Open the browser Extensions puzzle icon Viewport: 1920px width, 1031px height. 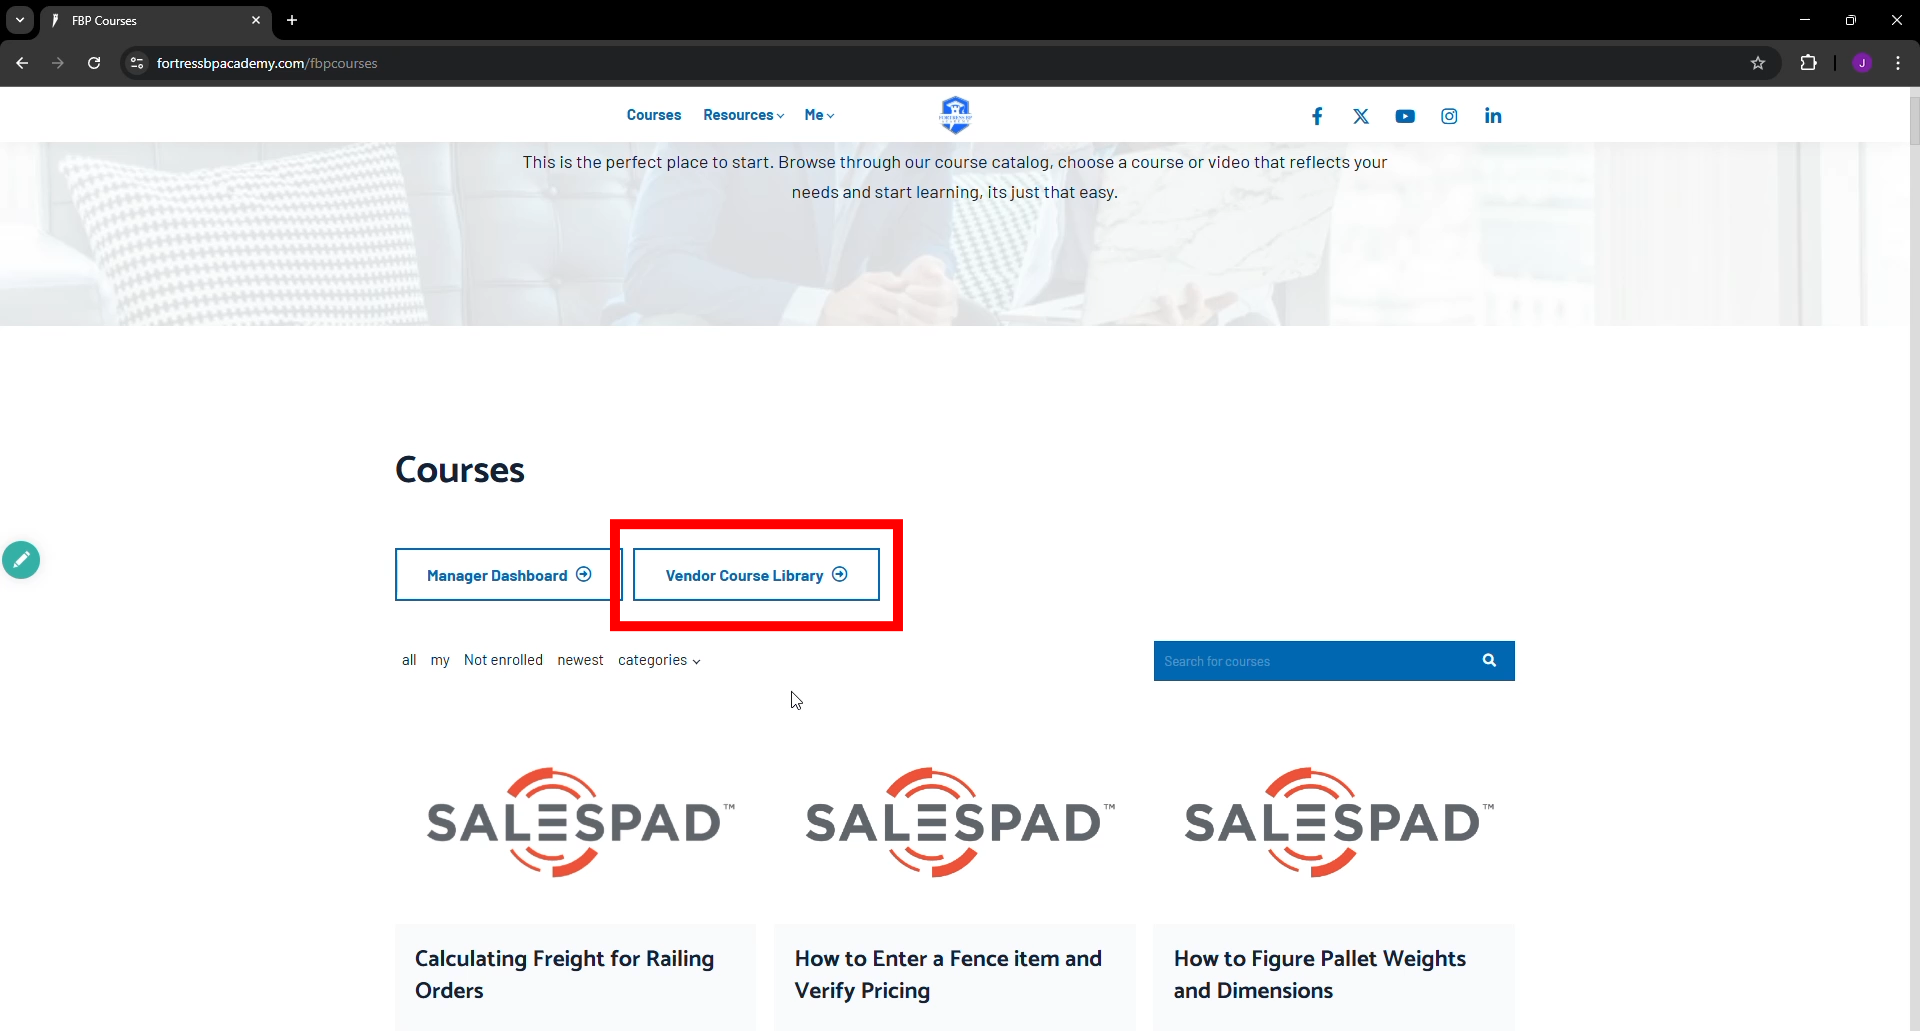point(1808,63)
